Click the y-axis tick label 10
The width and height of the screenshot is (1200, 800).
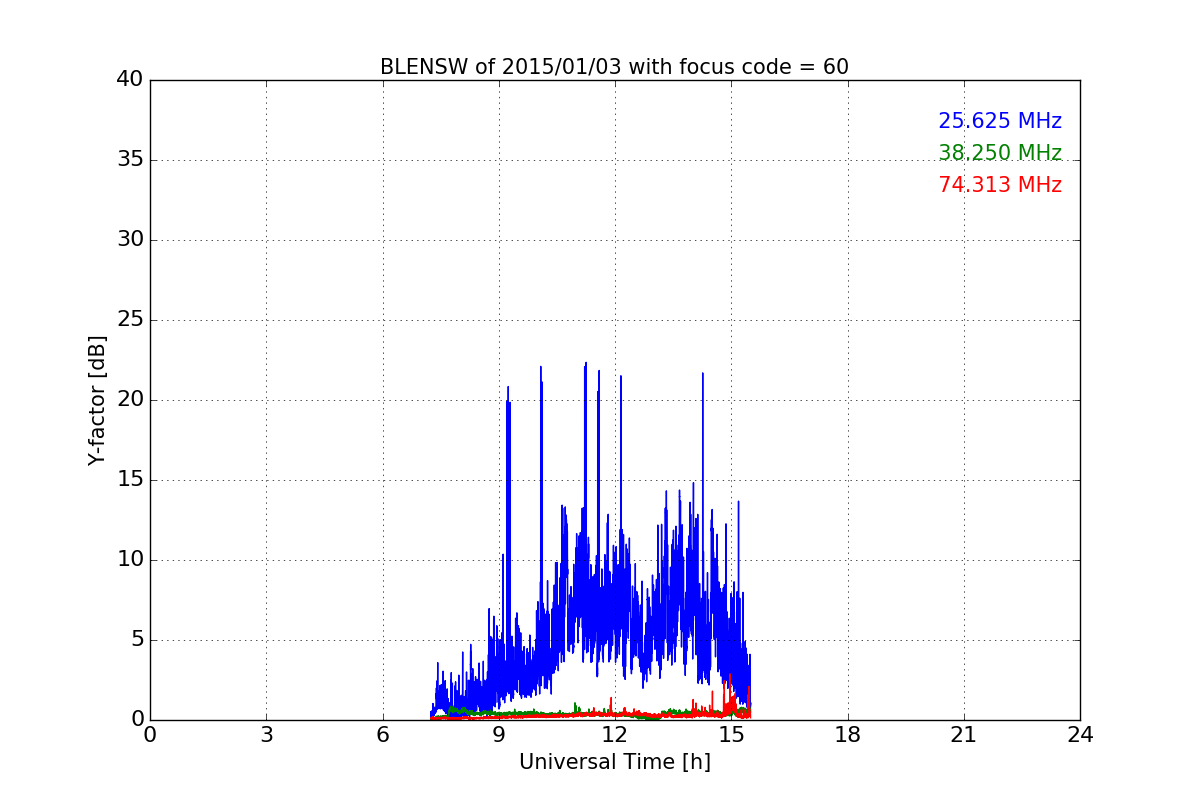(130, 560)
